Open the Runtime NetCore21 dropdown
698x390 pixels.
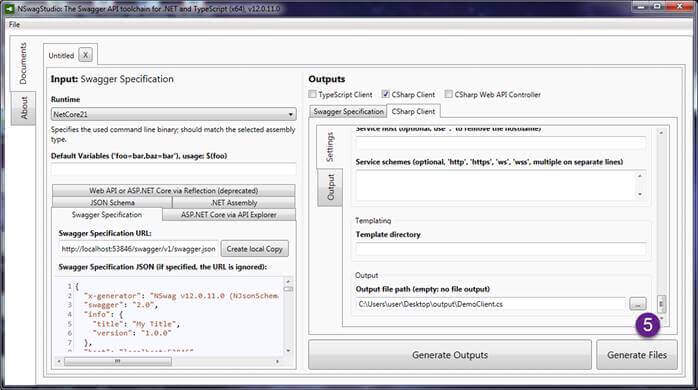pyautogui.click(x=173, y=114)
